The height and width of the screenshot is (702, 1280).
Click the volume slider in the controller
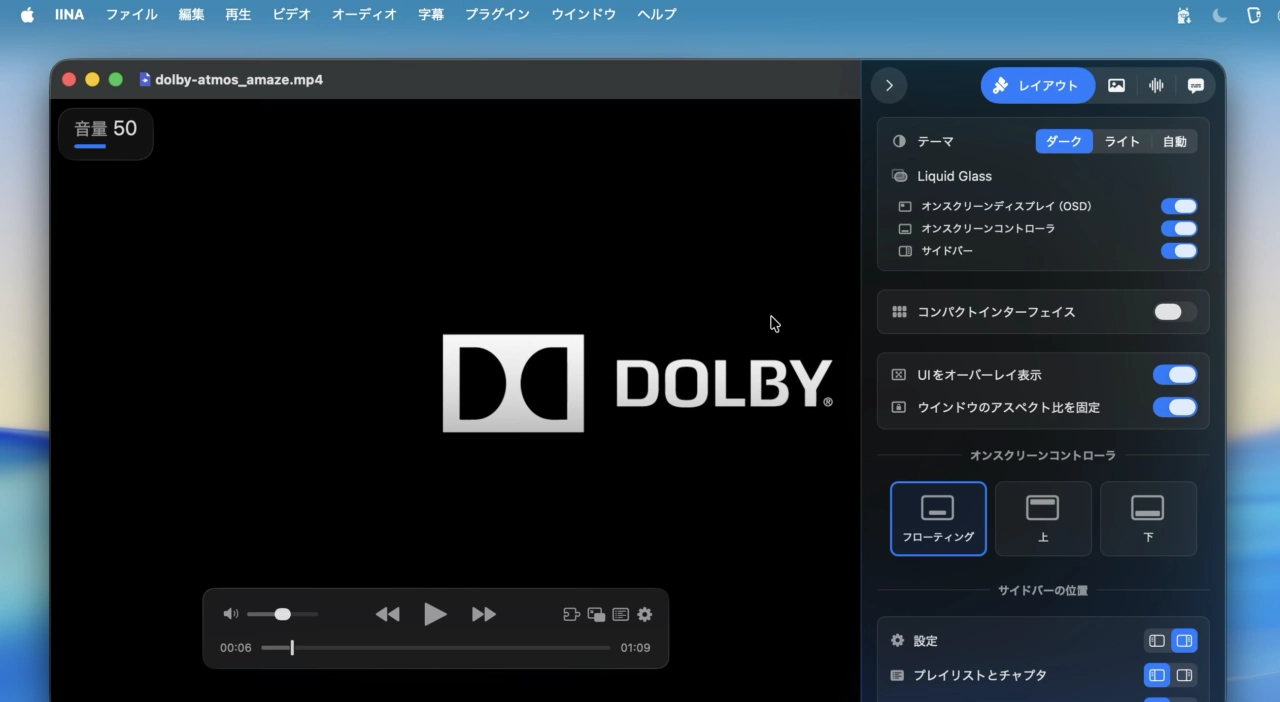coord(283,614)
